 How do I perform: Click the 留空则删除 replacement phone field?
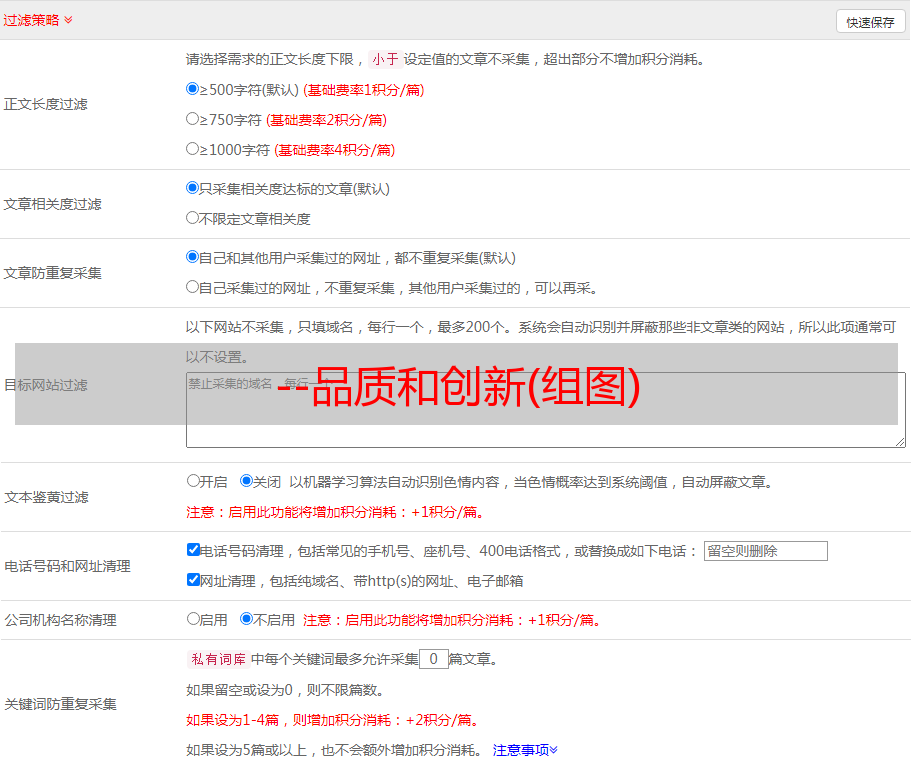click(765, 551)
